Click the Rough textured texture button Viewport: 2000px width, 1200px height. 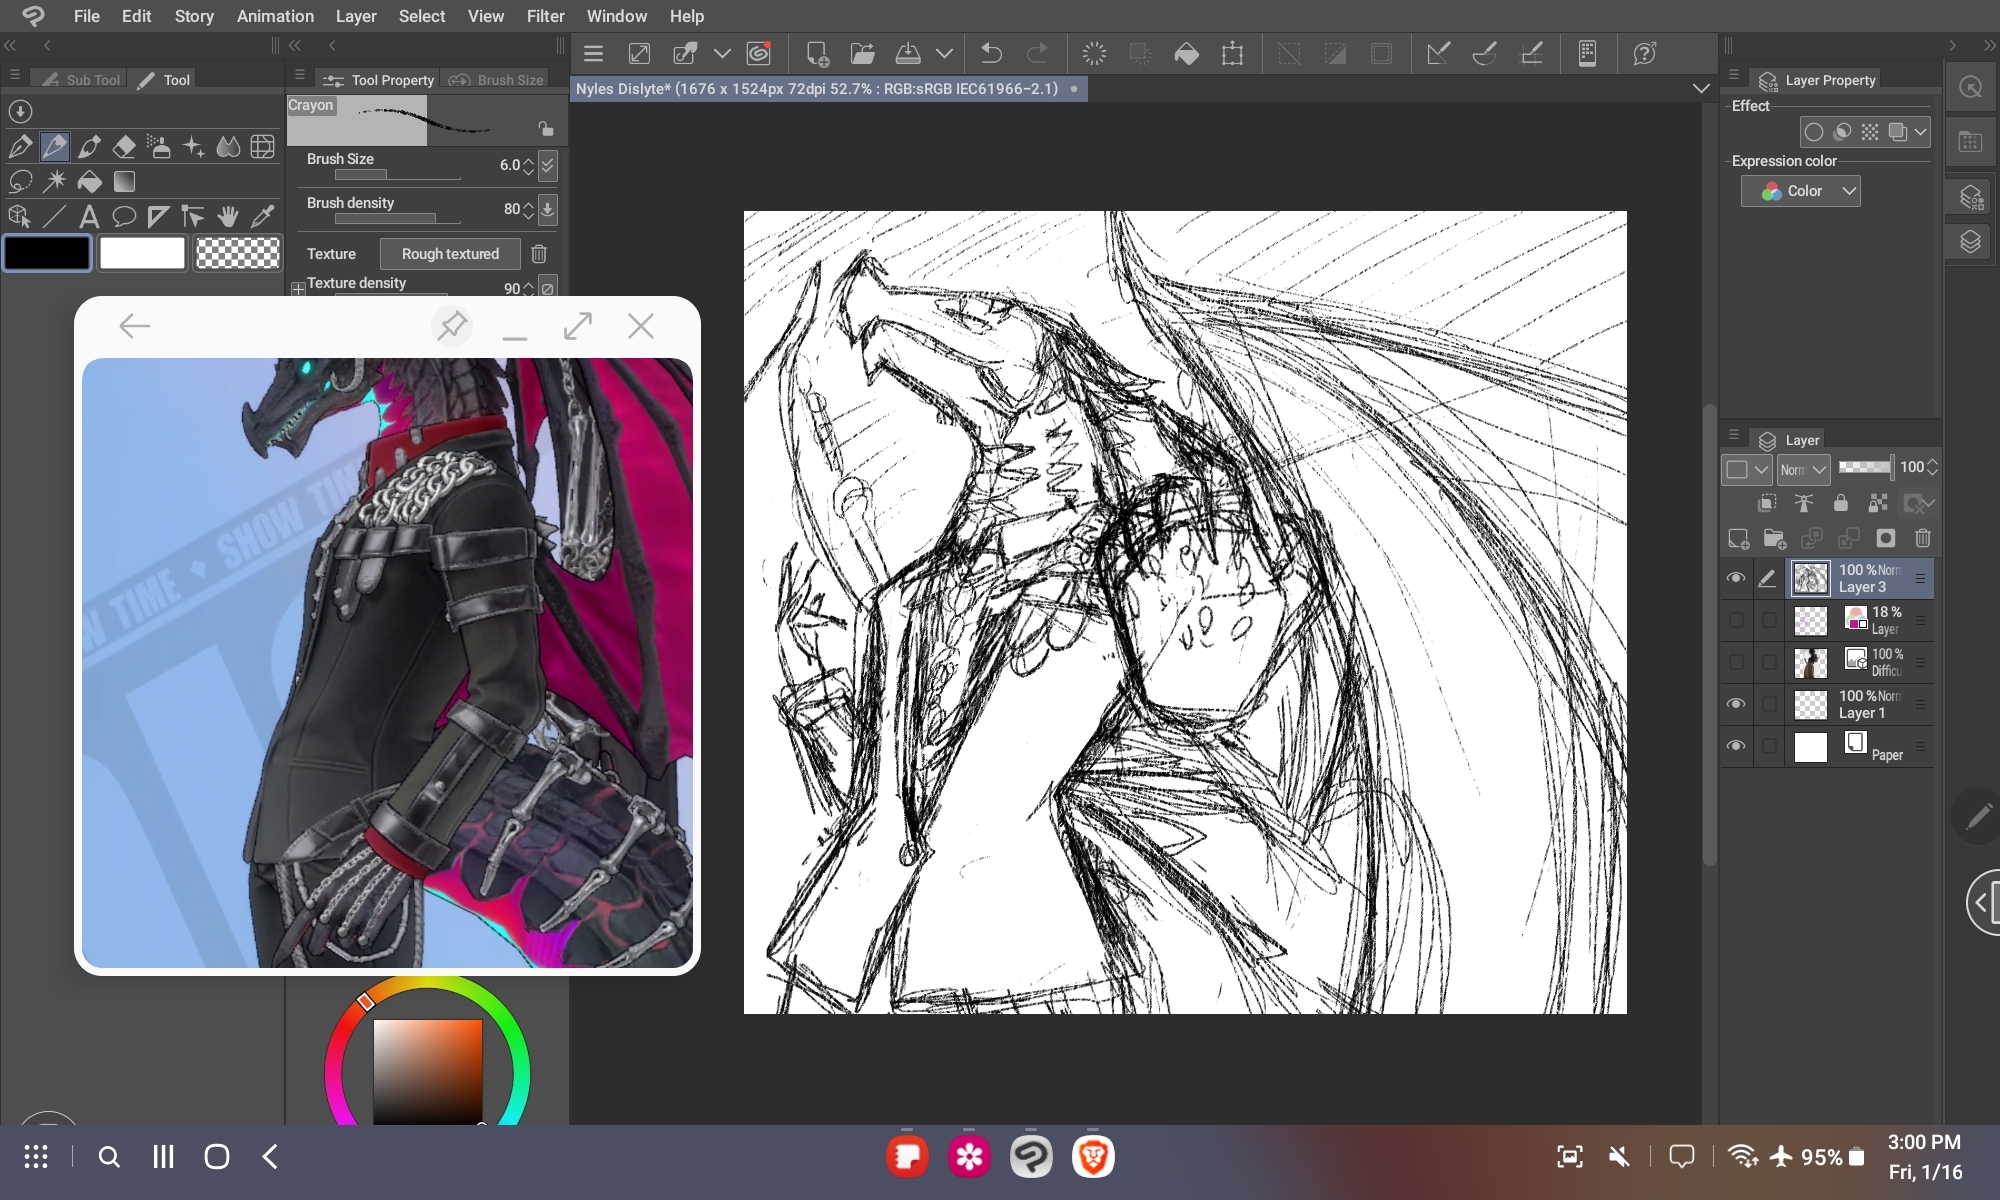(450, 254)
